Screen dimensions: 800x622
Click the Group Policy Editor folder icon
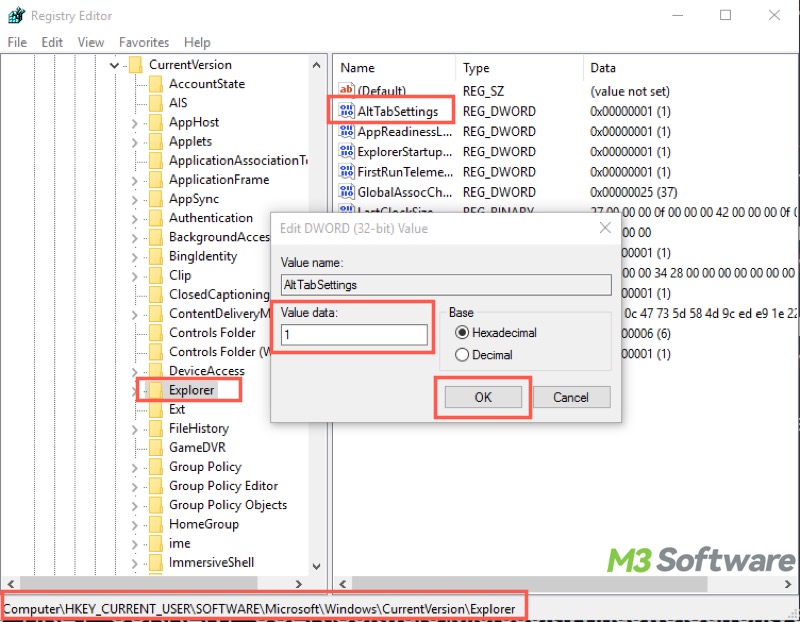pos(156,486)
